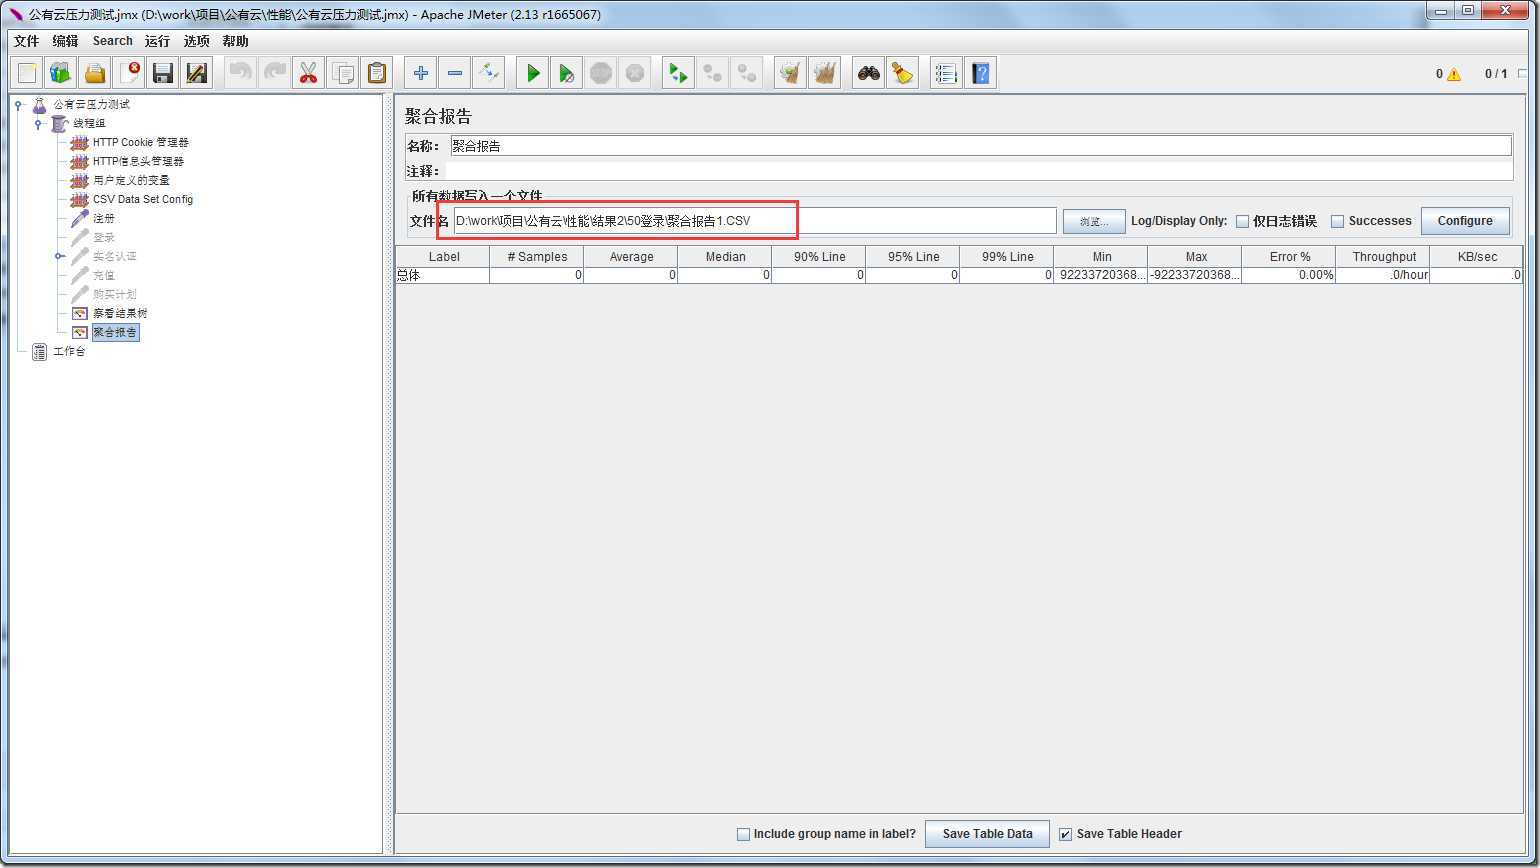Click the Redo arrow icon
The image size is (1540, 868).
pyautogui.click(x=275, y=73)
